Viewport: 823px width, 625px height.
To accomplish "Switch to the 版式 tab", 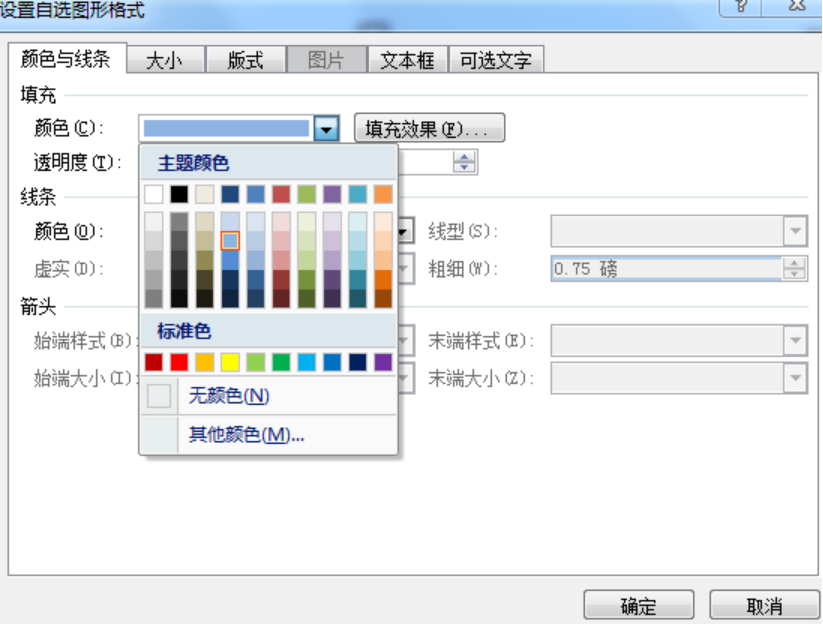I will pos(245,59).
